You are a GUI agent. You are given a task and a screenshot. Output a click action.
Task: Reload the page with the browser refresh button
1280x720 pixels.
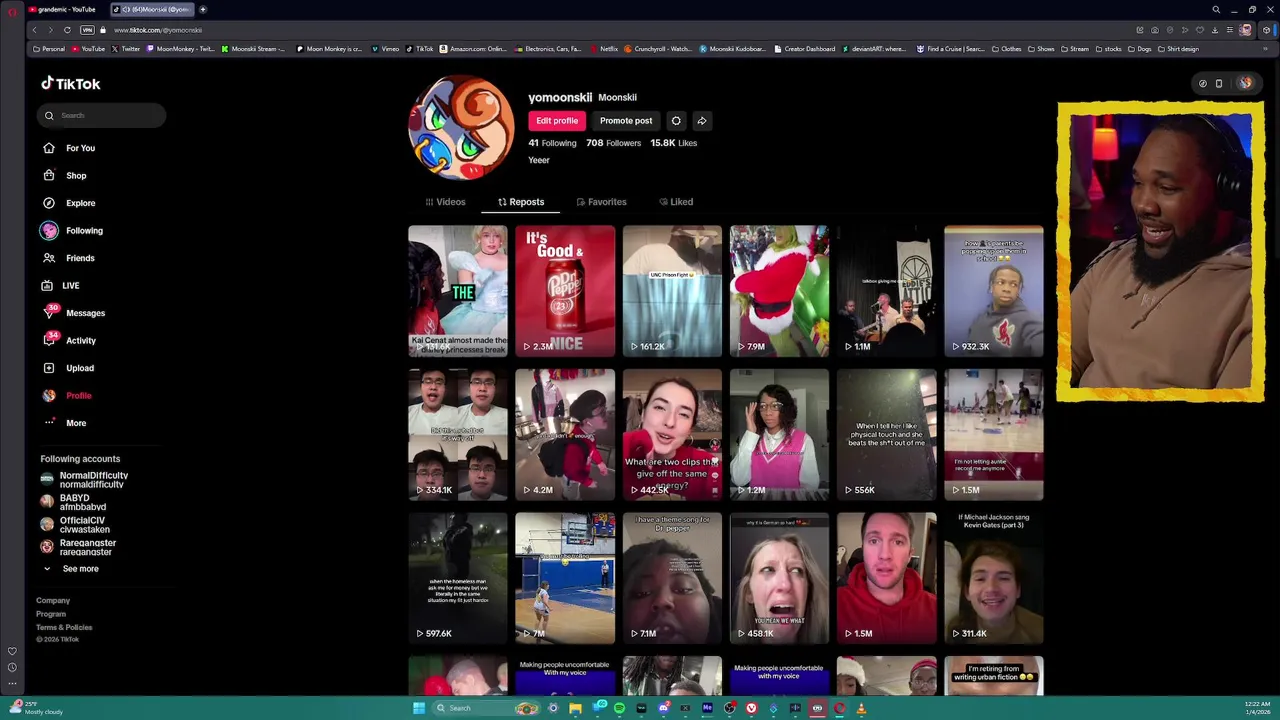click(x=67, y=30)
